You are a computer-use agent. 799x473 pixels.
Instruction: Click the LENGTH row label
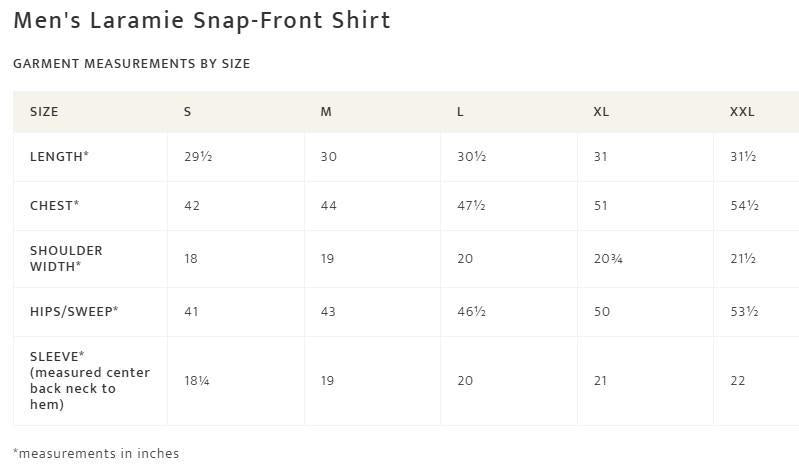[x=59, y=157]
